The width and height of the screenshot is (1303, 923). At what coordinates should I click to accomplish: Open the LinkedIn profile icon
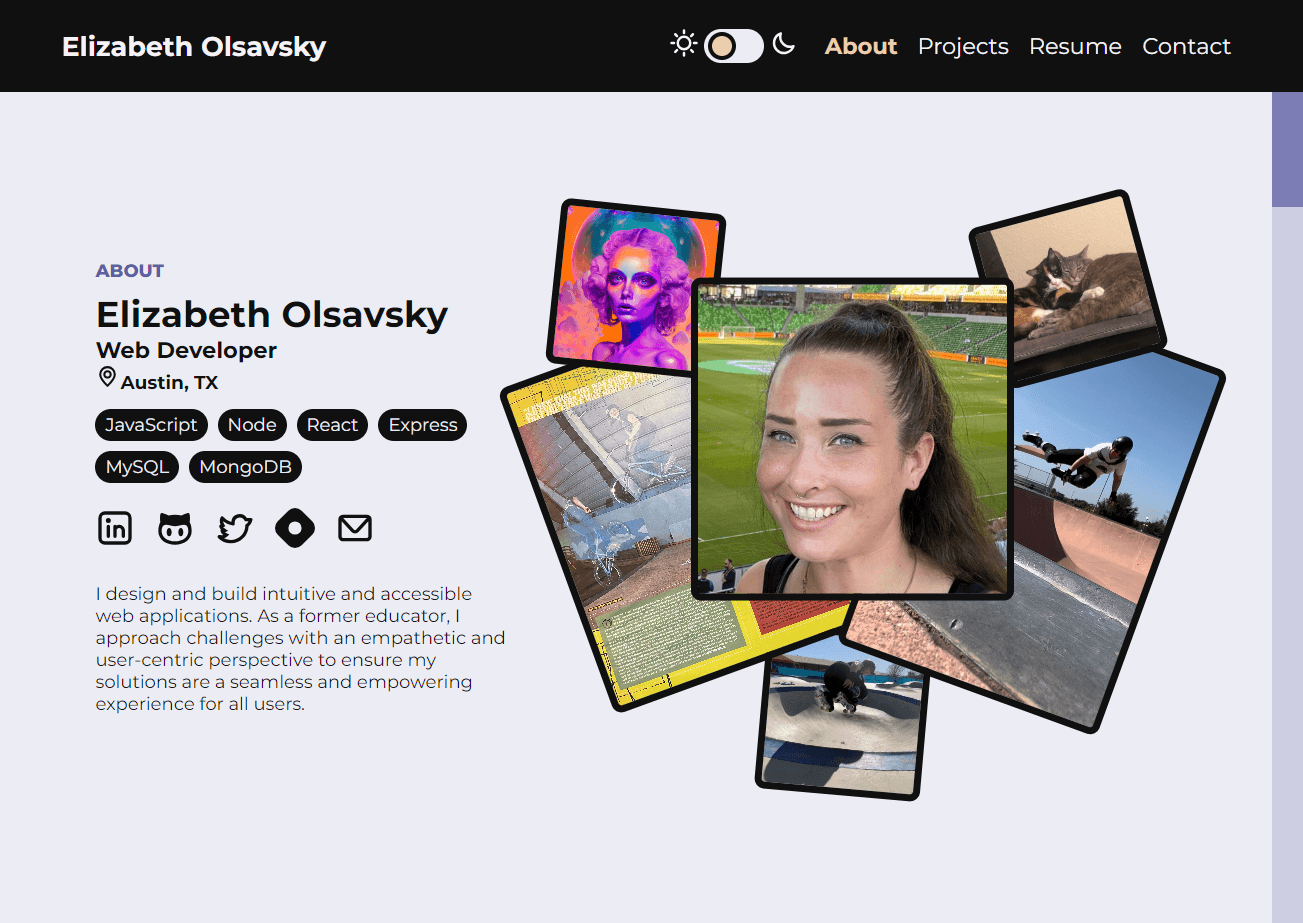115,528
